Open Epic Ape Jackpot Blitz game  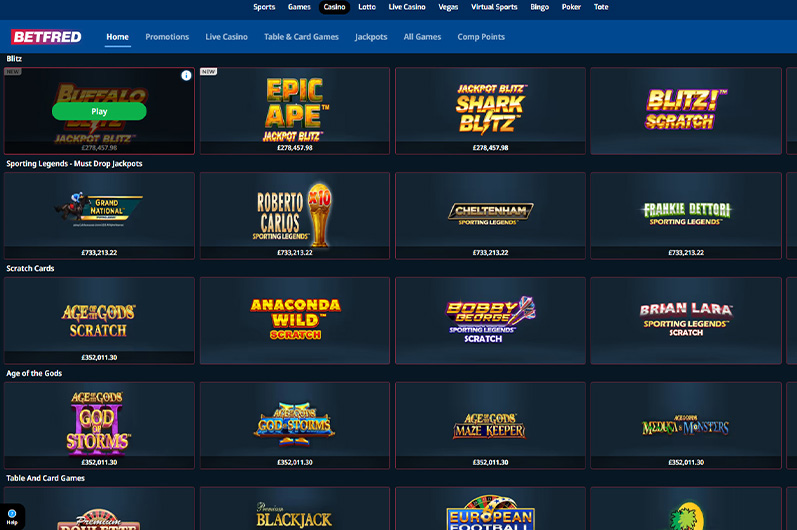(x=295, y=111)
